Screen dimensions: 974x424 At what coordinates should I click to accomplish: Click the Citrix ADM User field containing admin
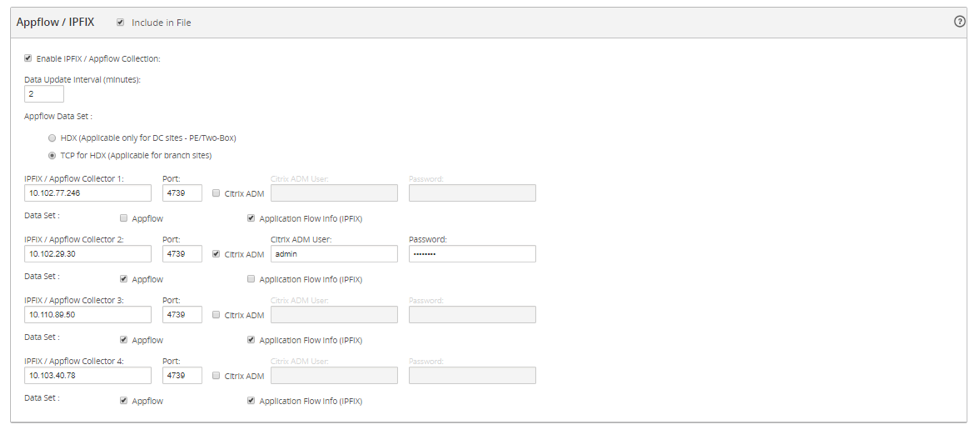(334, 254)
